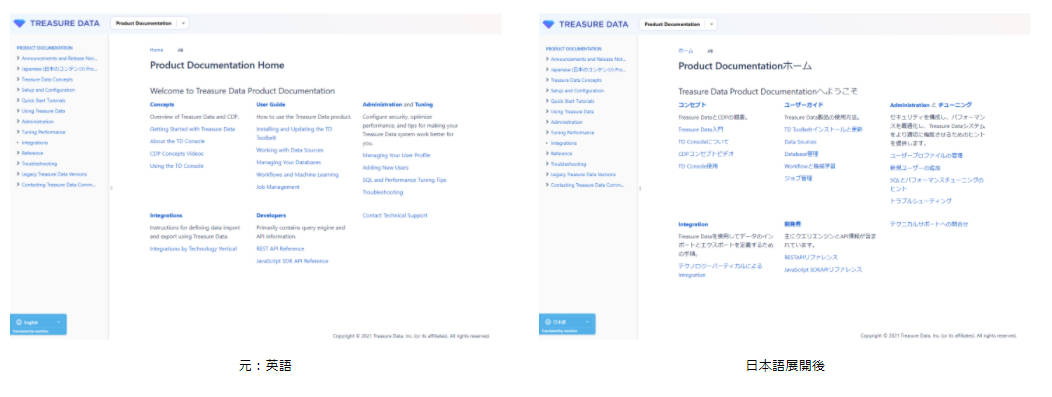Screen dimensions: 1052x397
Task: Open the コンセプト heading link
Action: point(693,105)
